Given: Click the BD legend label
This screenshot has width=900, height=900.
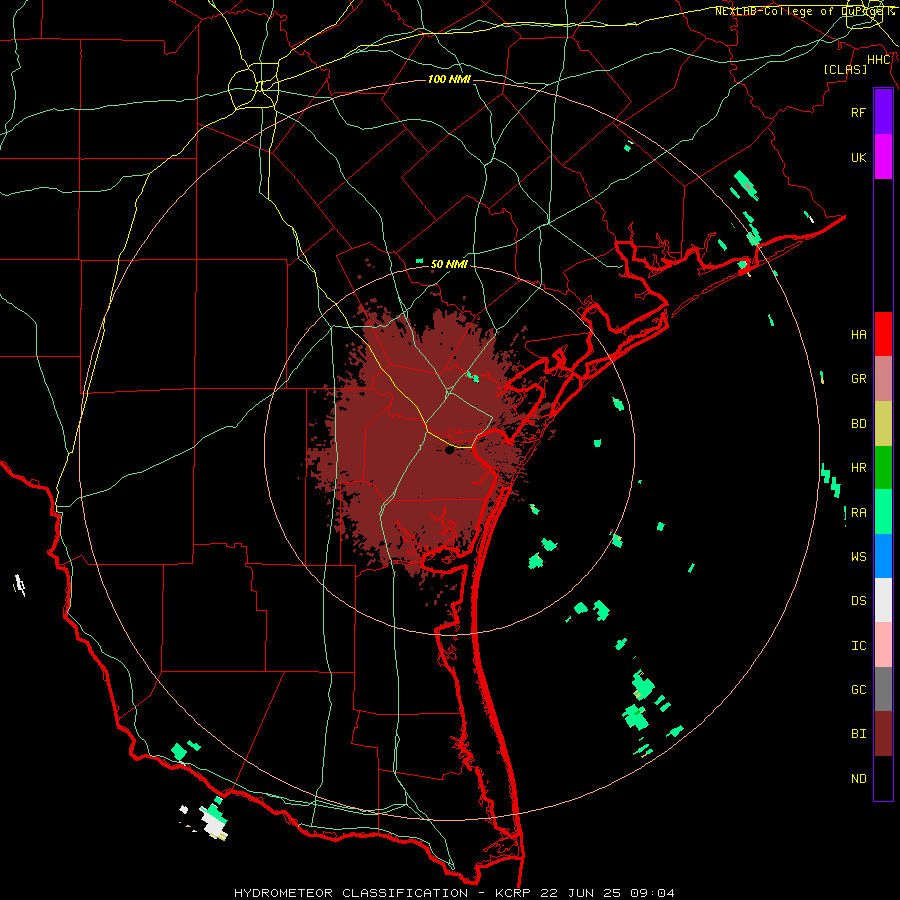Looking at the screenshot, I should pos(858,424).
